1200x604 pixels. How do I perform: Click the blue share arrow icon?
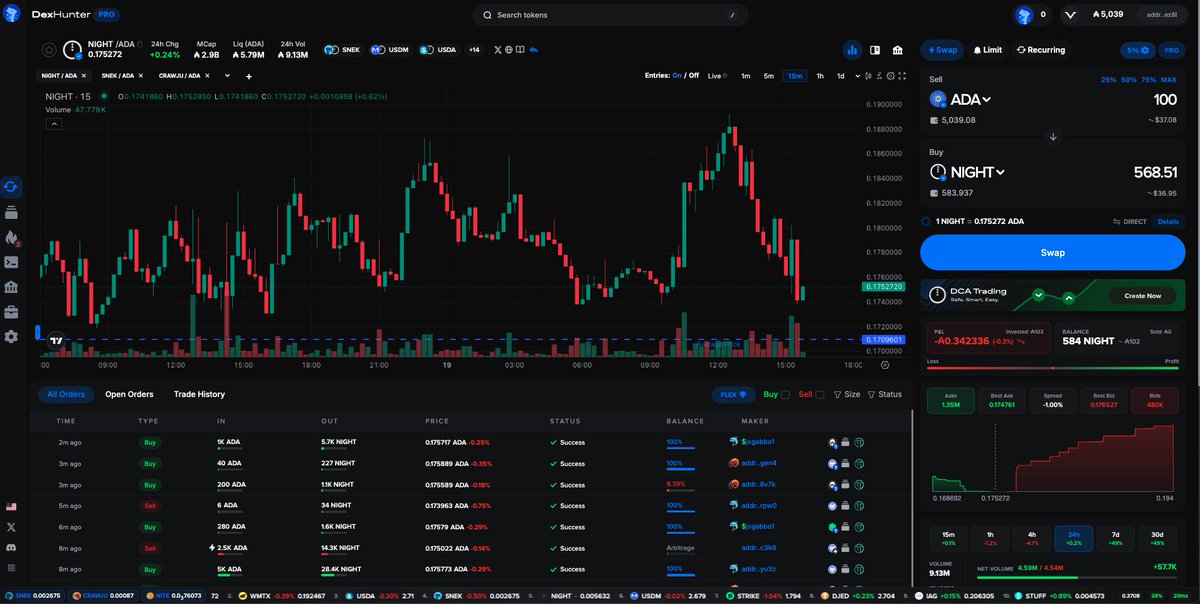[x=534, y=49]
